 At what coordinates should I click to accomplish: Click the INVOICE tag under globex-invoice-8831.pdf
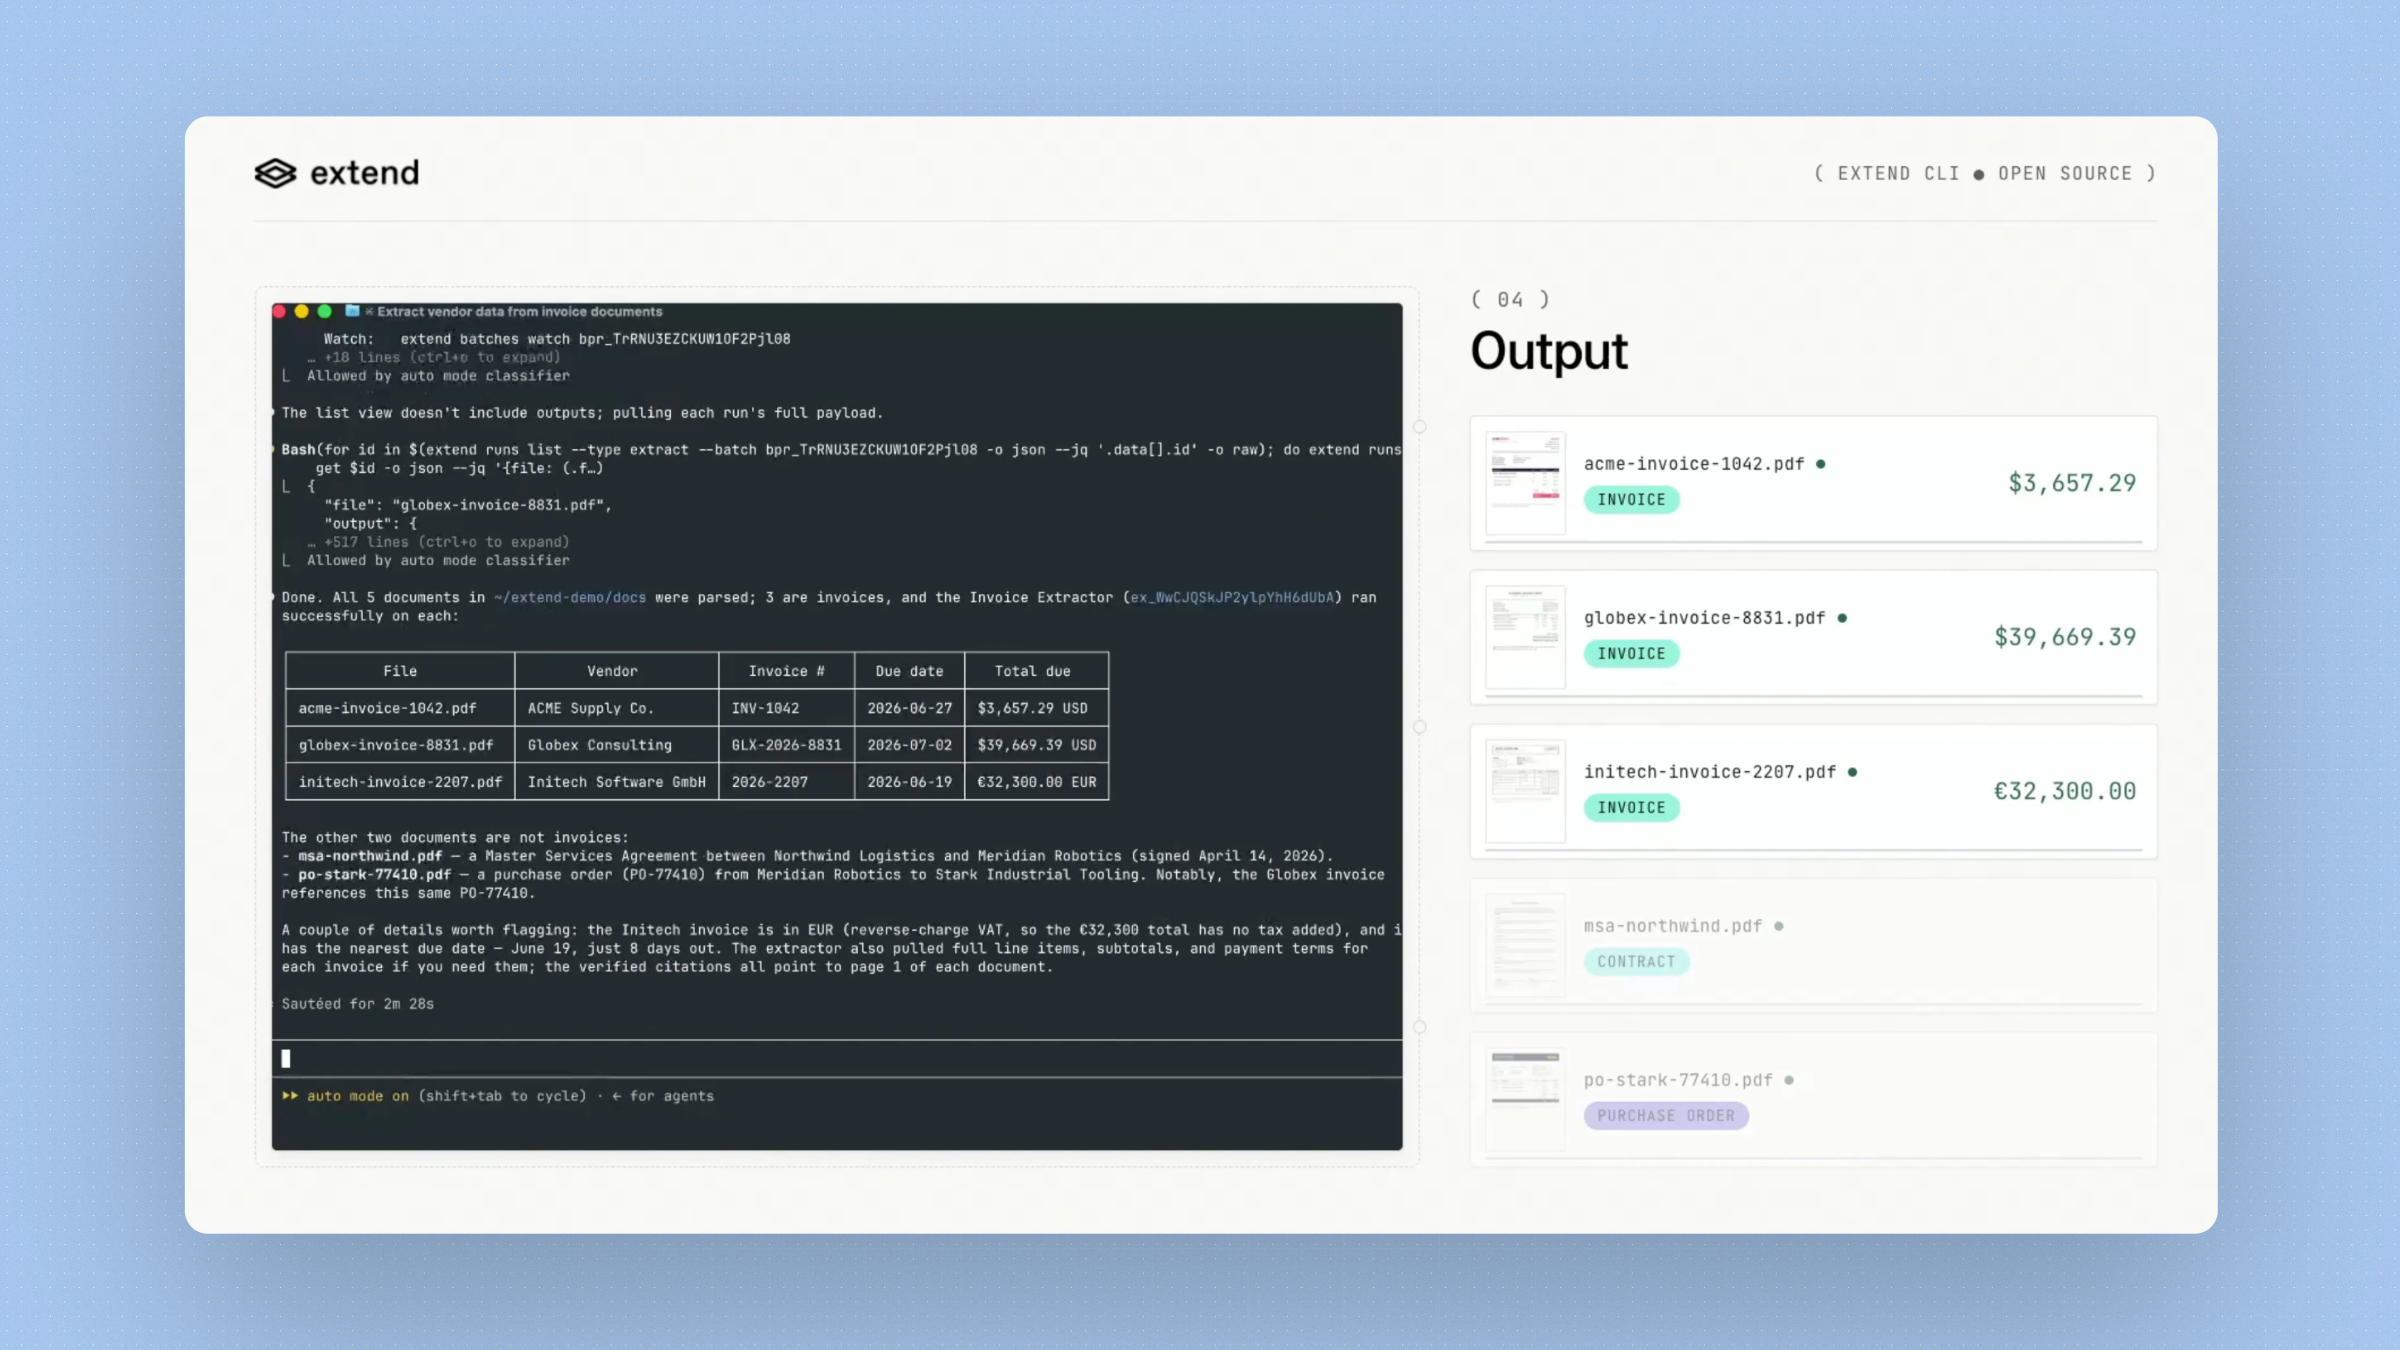click(x=1631, y=654)
